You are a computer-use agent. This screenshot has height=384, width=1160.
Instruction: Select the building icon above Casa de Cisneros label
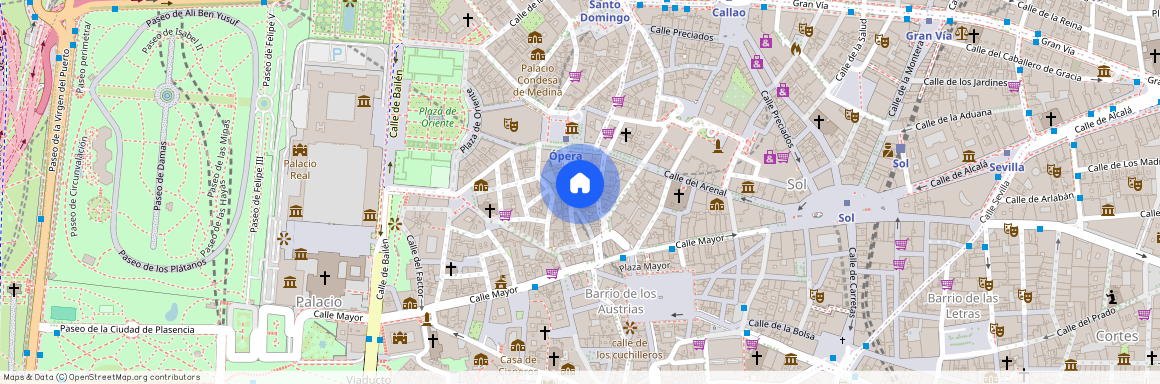(x=517, y=346)
